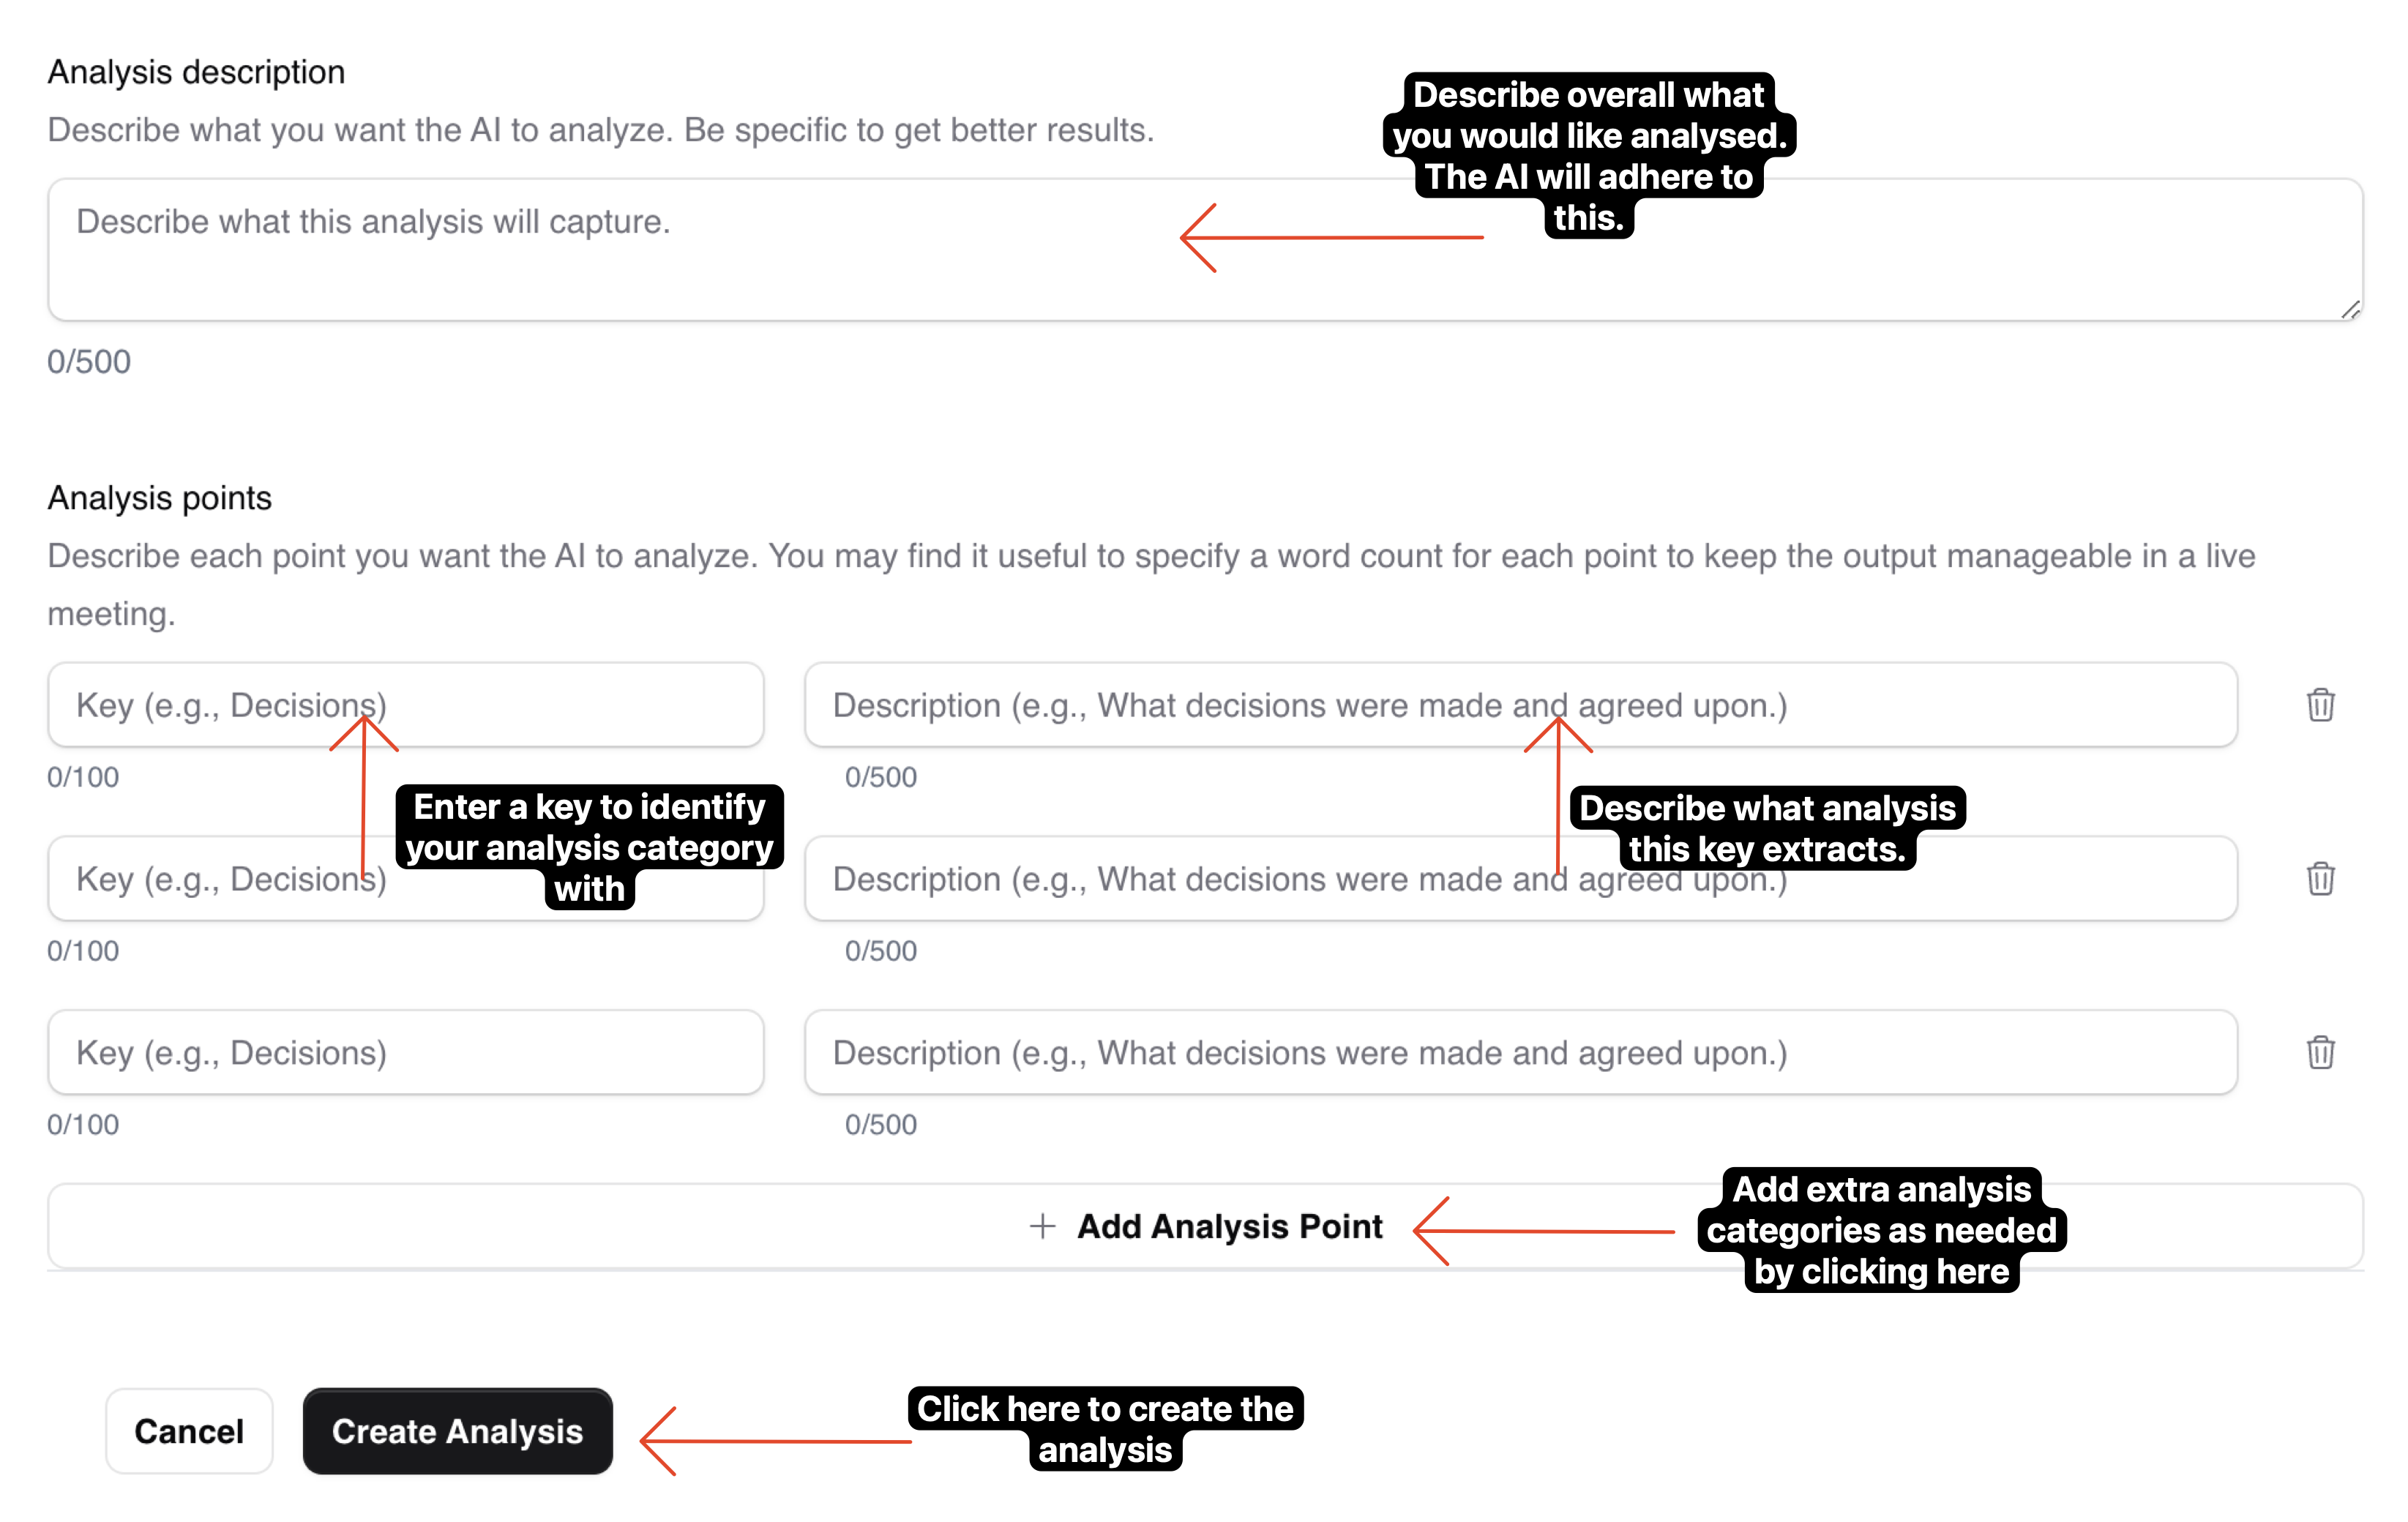Click the second Description input field
Screen dimensions: 2408x1522
pyautogui.click(x=1524, y=880)
